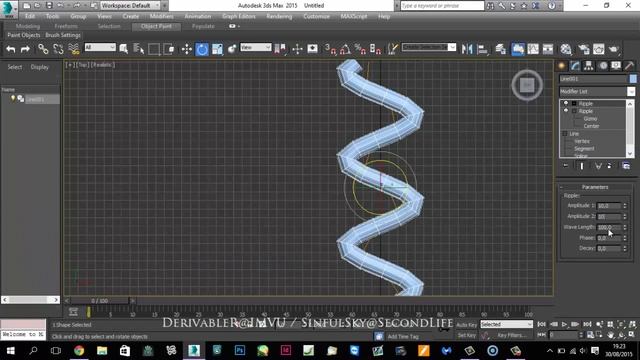Activate the Select and Scale tool

[x=217, y=49]
